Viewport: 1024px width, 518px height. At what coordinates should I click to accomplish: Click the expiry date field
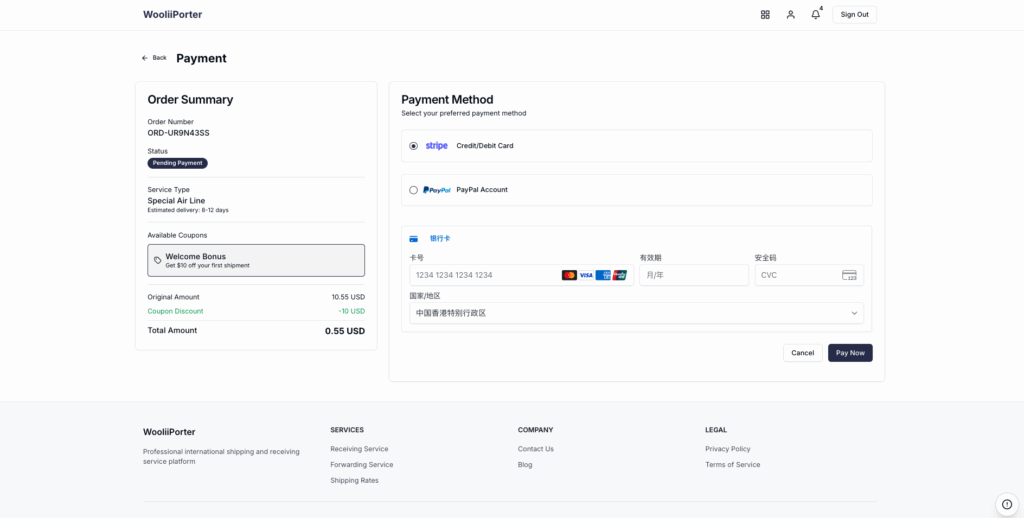tap(693, 275)
